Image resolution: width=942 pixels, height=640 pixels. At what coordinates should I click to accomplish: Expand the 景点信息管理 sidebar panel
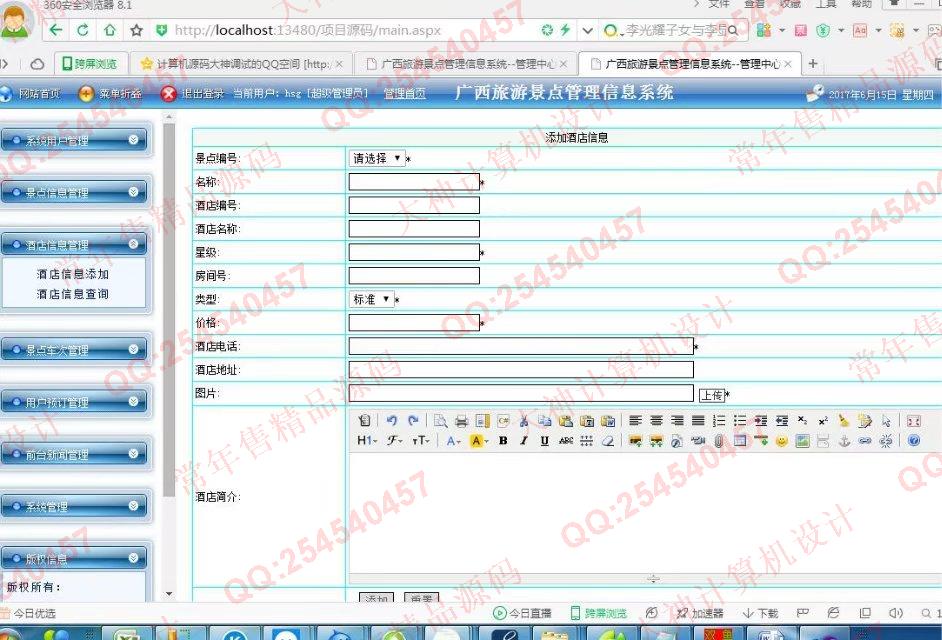75,192
